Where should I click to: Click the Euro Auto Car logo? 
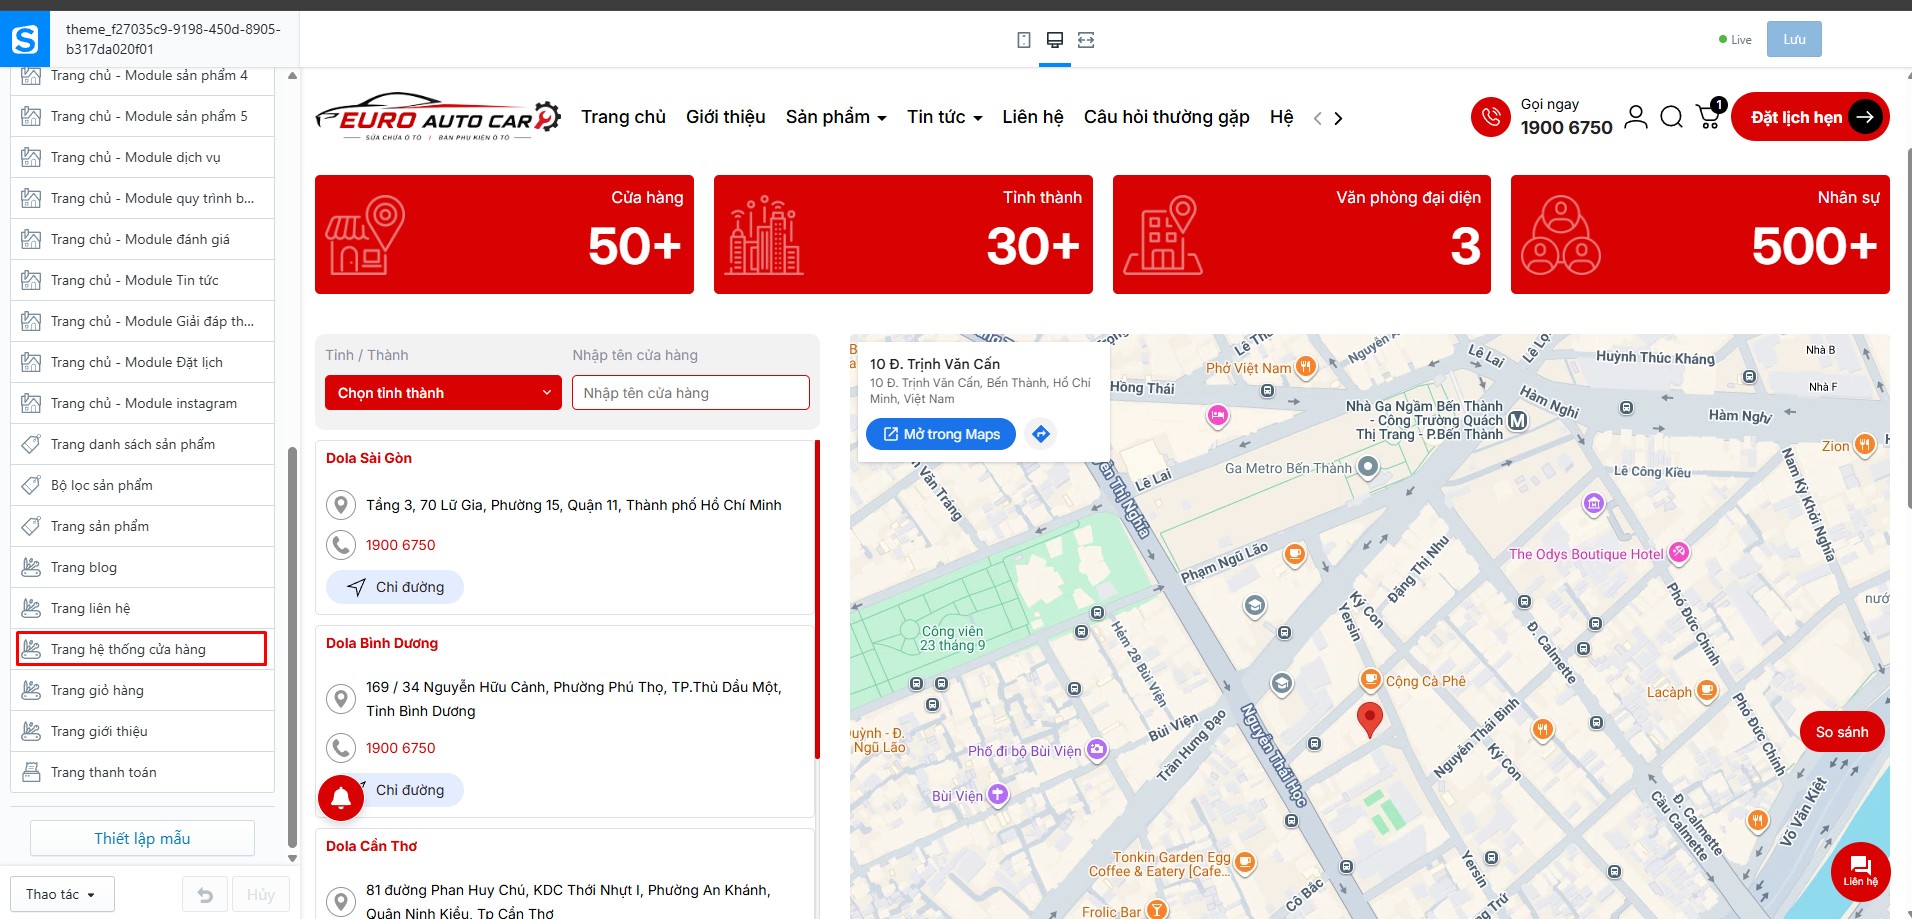438,117
